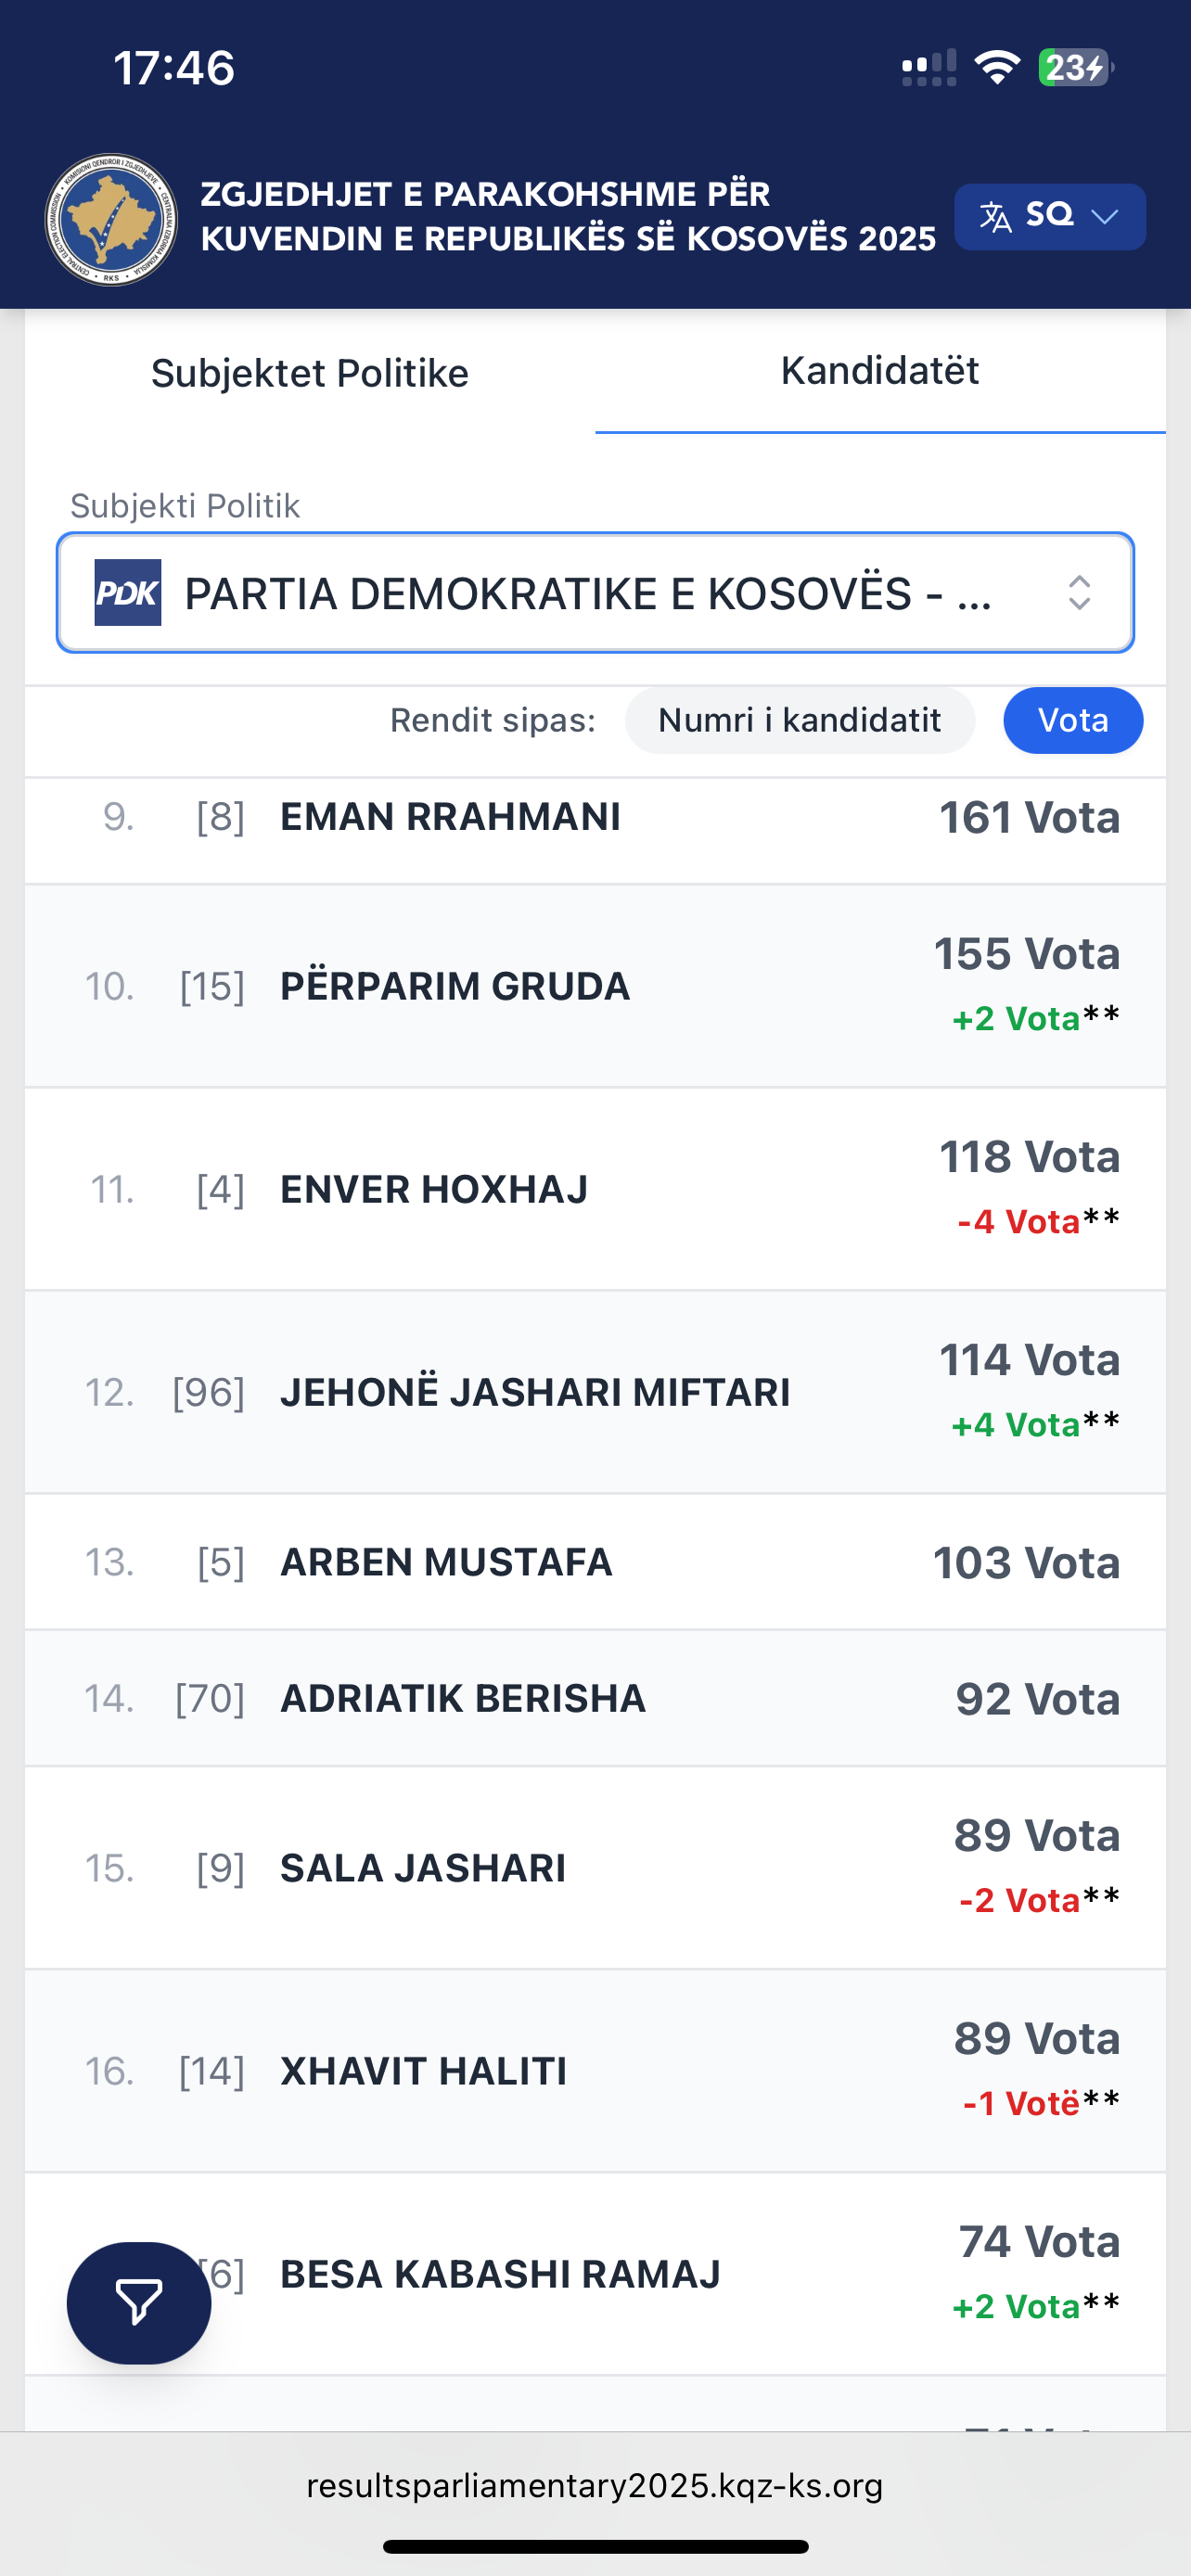Select the Kandidatët tab
Viewport: 1191px width, 2576px height.
[880, 371]
